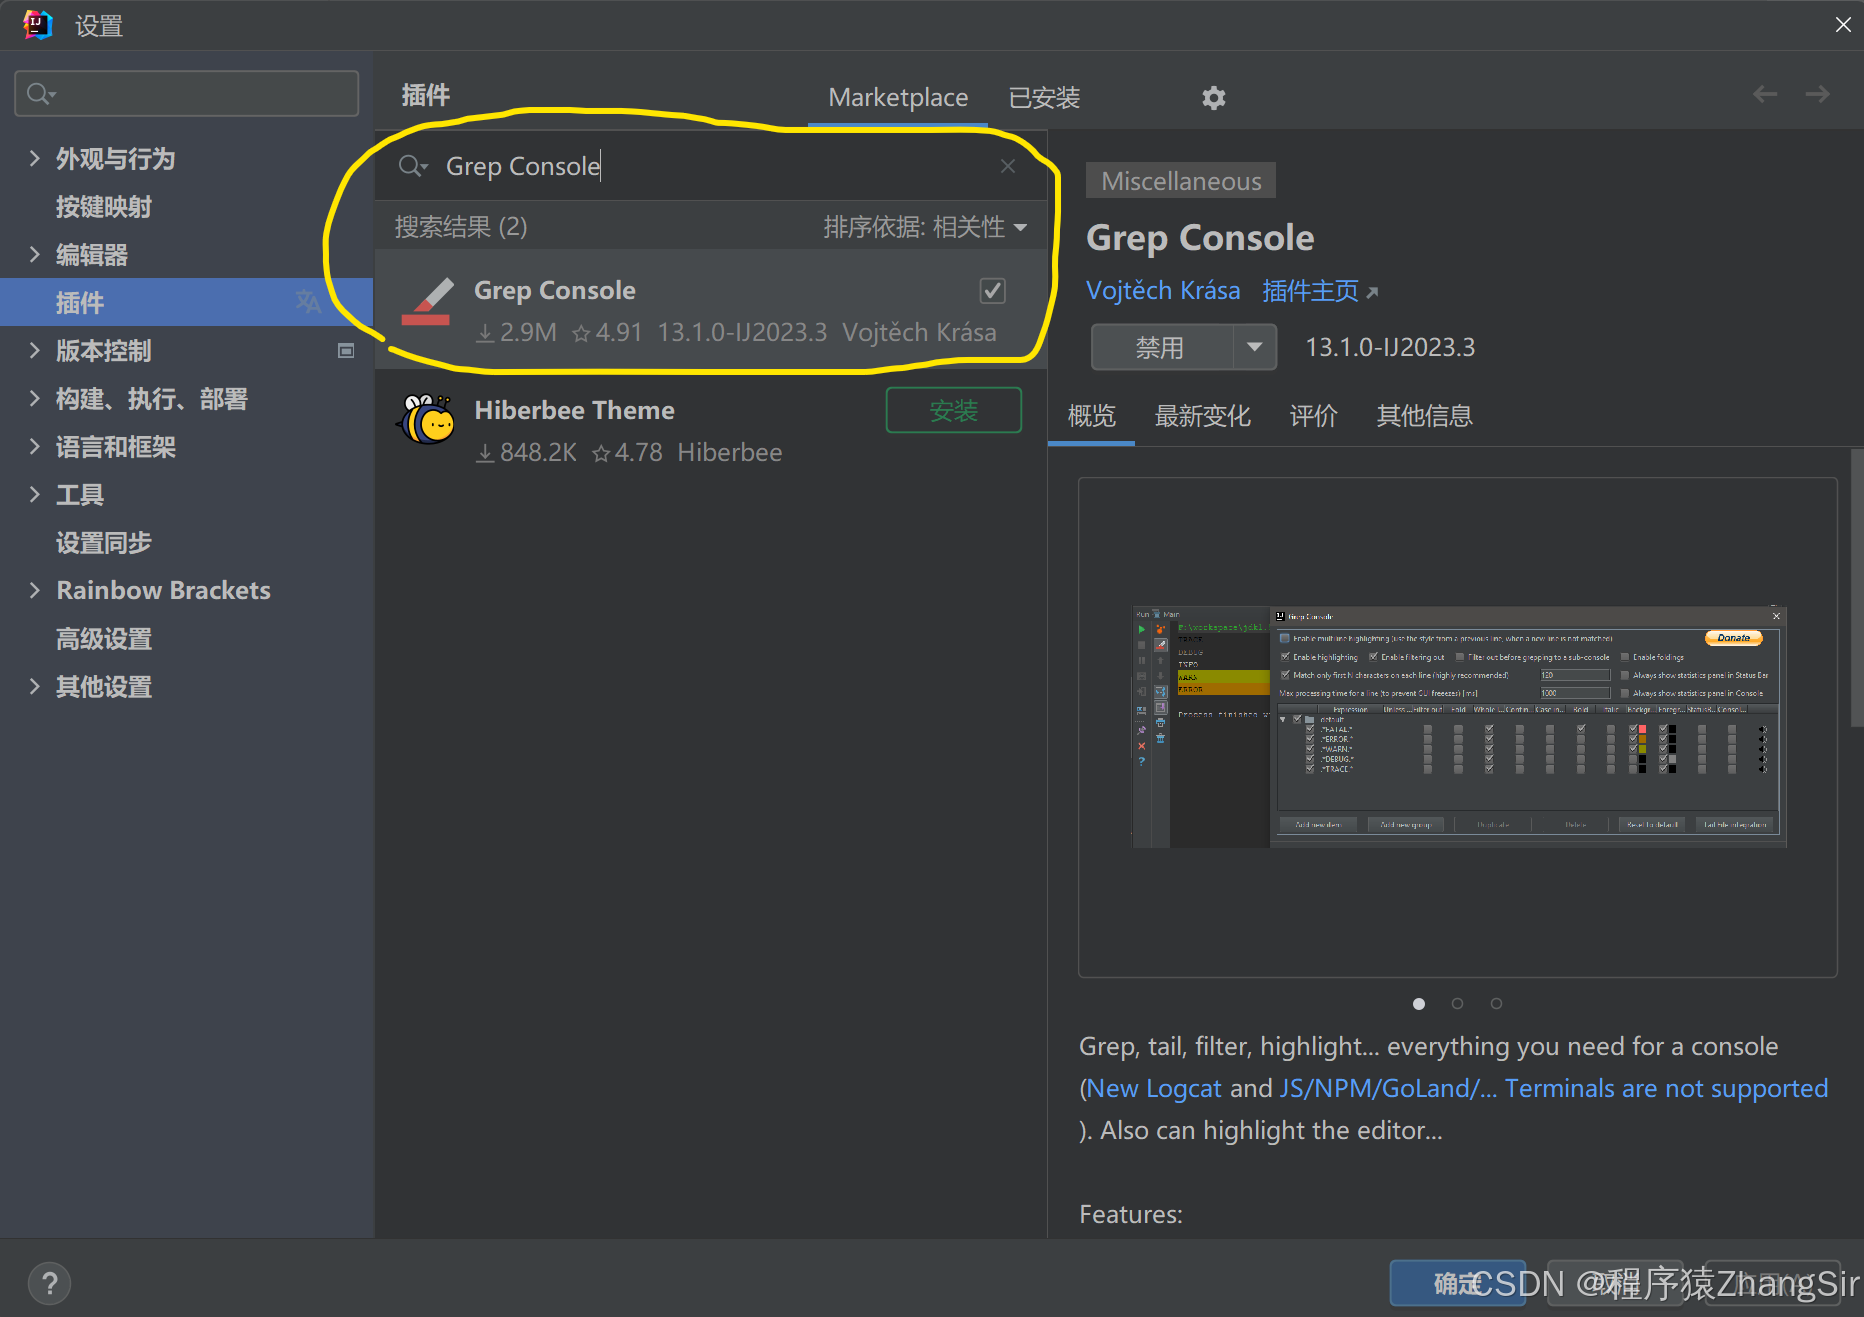Viewport: 1864px width, 1317px height.
Task: Click the Grep Console search field
Action: click(710, 166)
